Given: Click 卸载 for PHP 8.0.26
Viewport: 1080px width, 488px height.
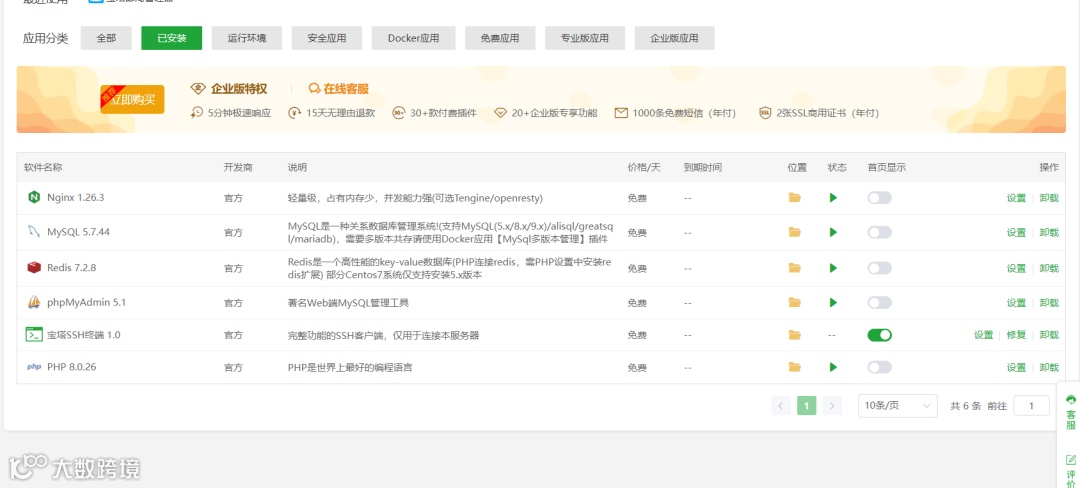Looking at the screenshot, I should (x=1049, y=368).
